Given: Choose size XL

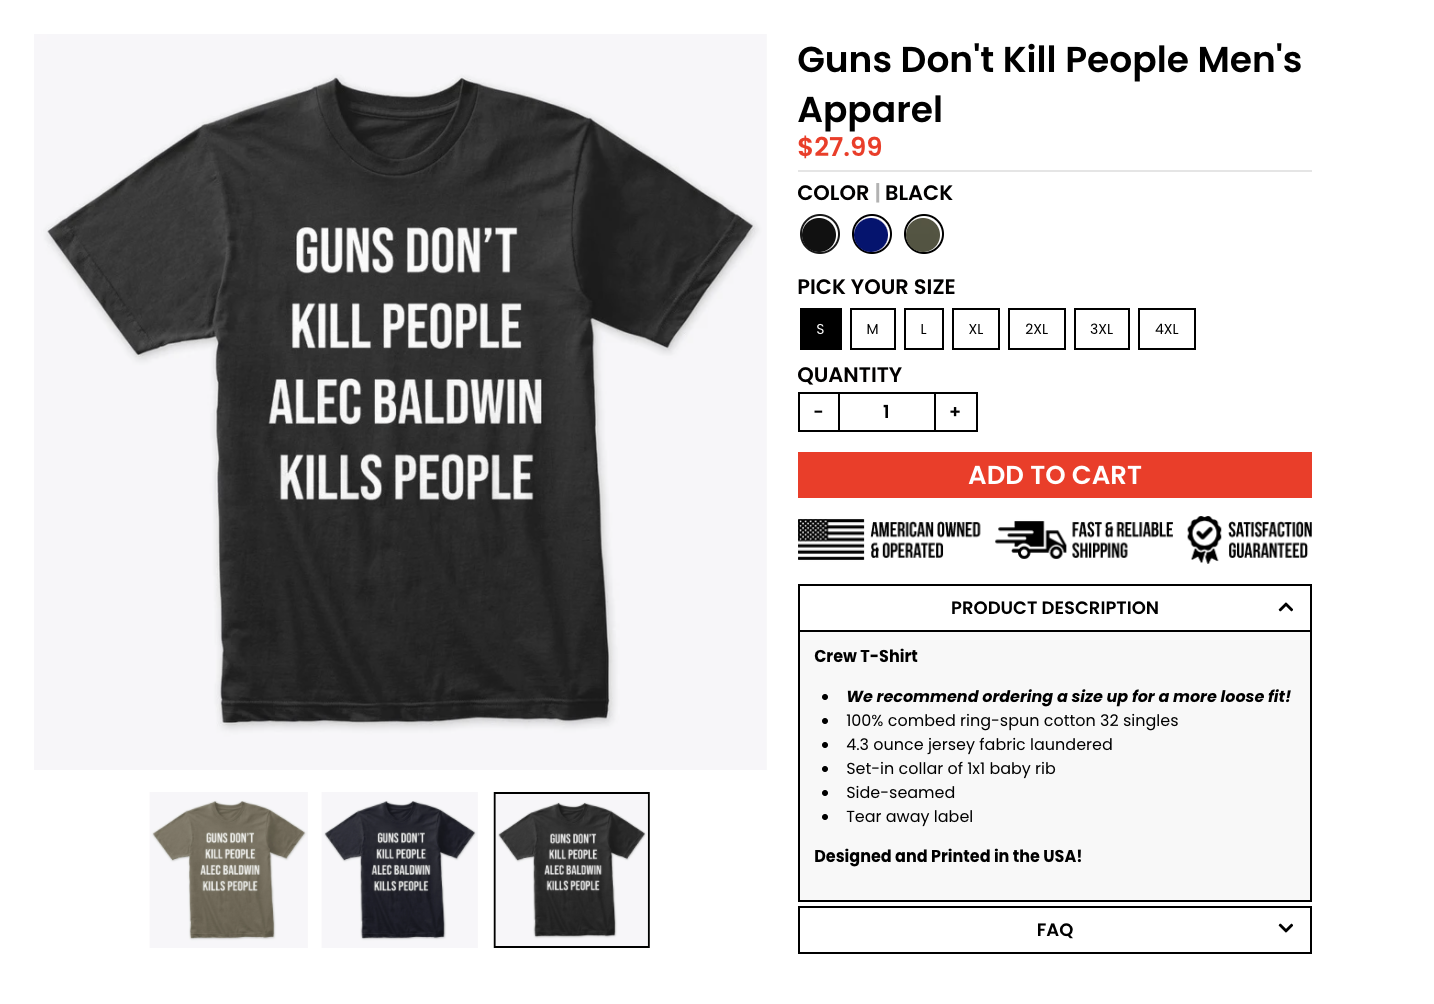Looking at the screenshot, I should [976, 329].
